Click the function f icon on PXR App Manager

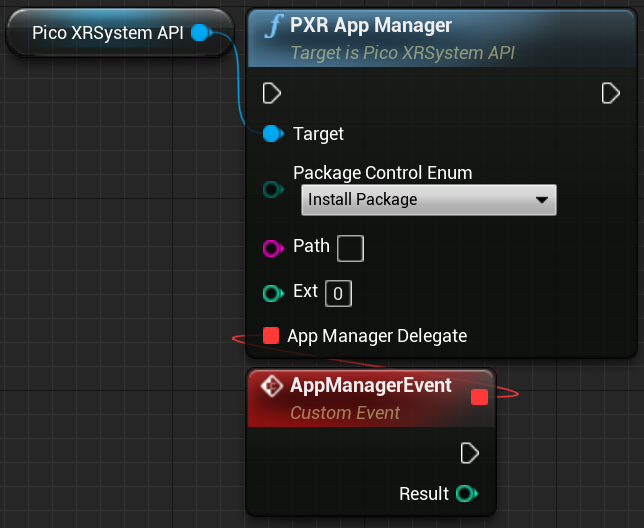tap(274, 26)
